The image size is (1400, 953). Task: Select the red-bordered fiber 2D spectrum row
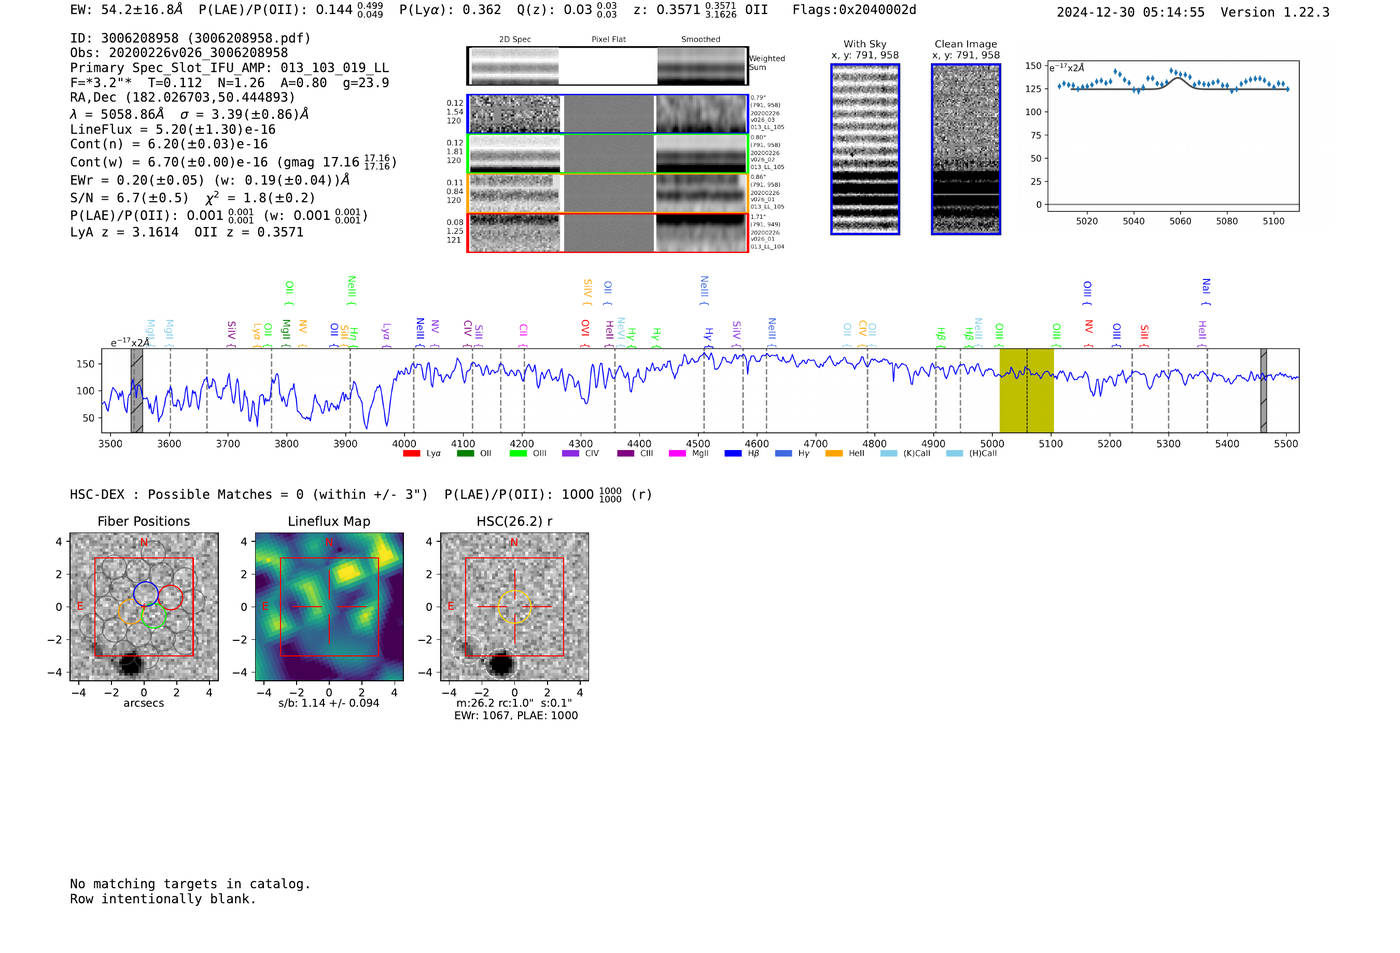(607, 232)
